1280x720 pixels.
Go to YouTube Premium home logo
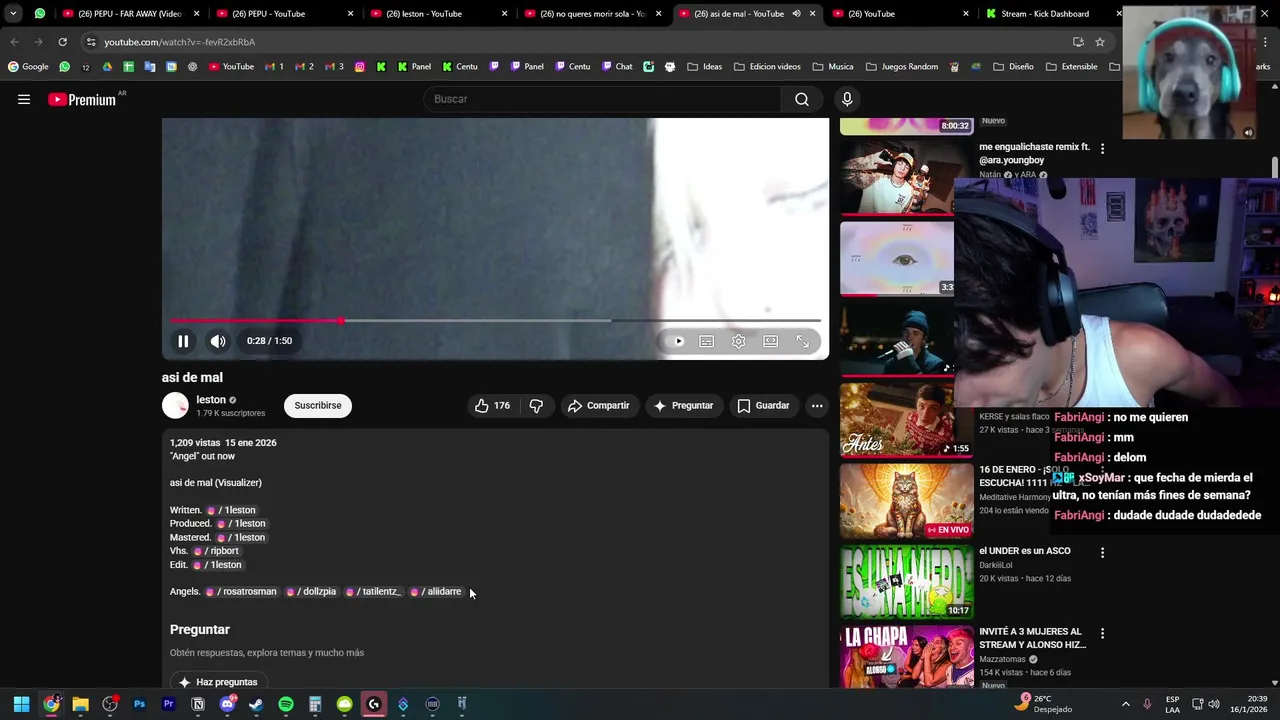(82, 99)
